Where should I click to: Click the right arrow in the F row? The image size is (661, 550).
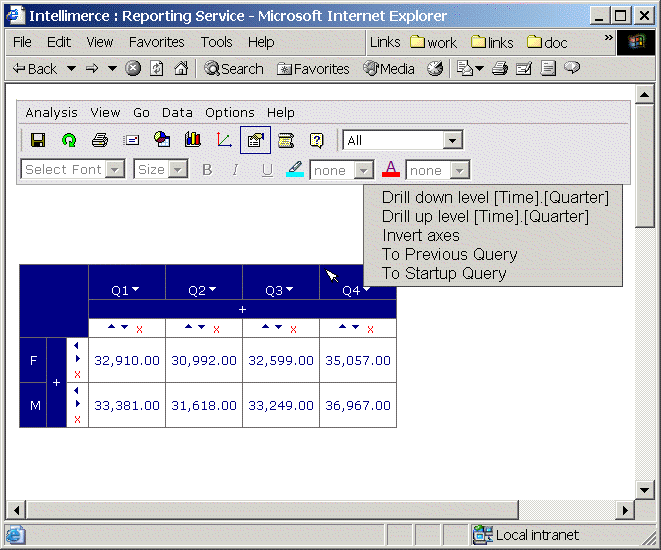pos(78,359)
